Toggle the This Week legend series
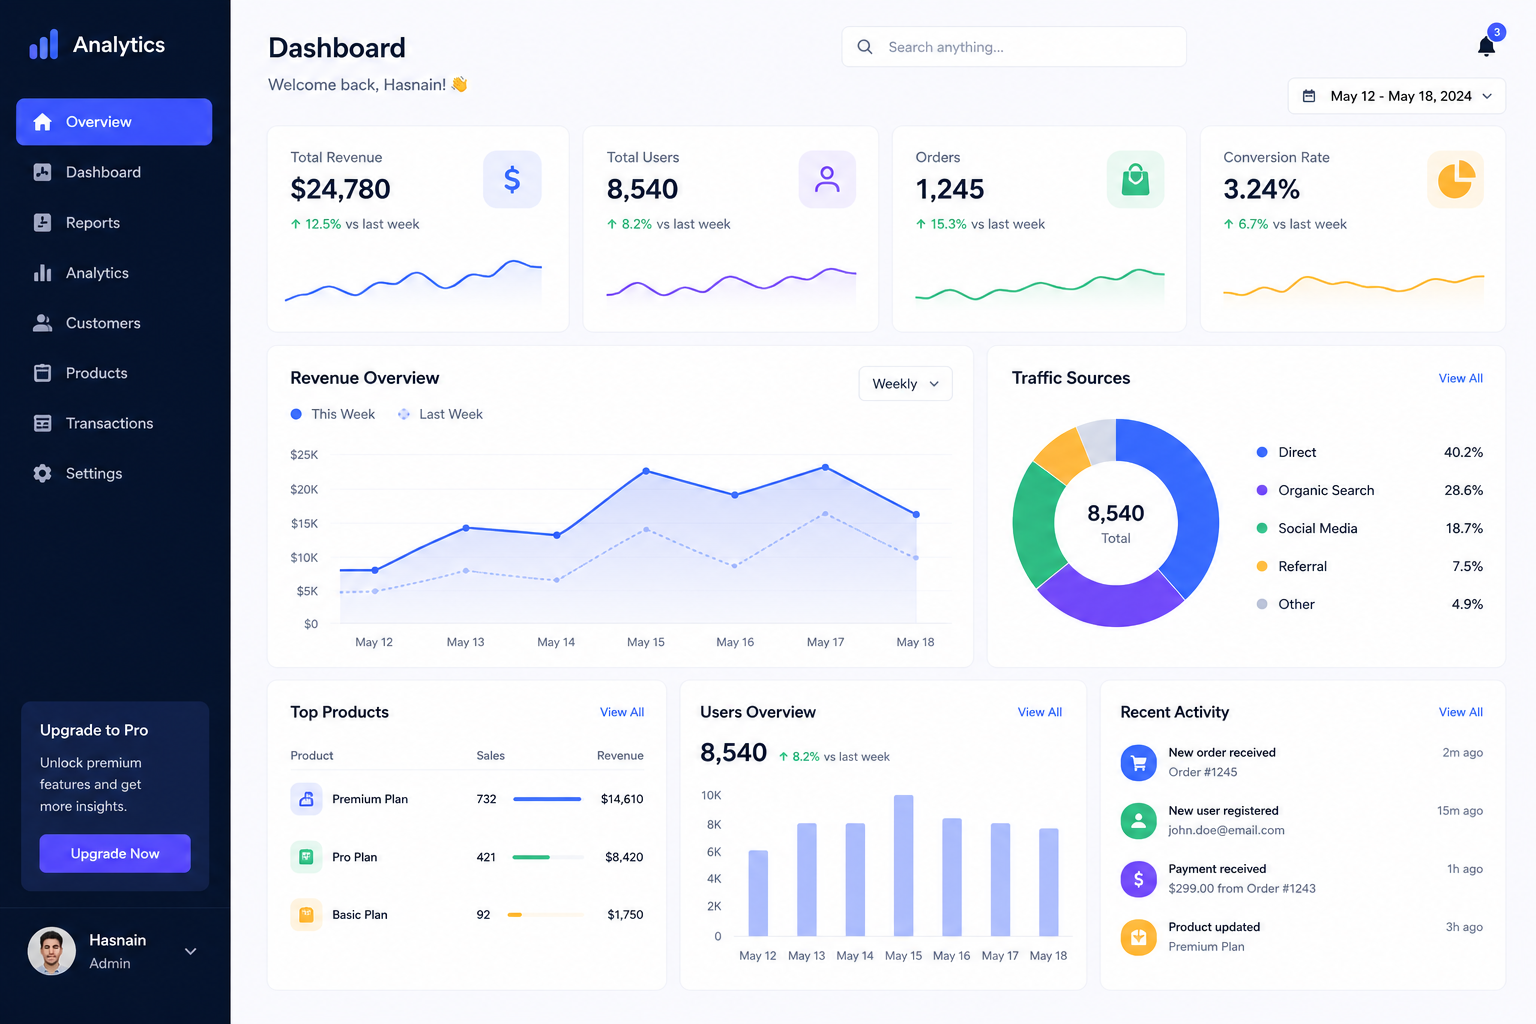 click(x=333, y=414)
